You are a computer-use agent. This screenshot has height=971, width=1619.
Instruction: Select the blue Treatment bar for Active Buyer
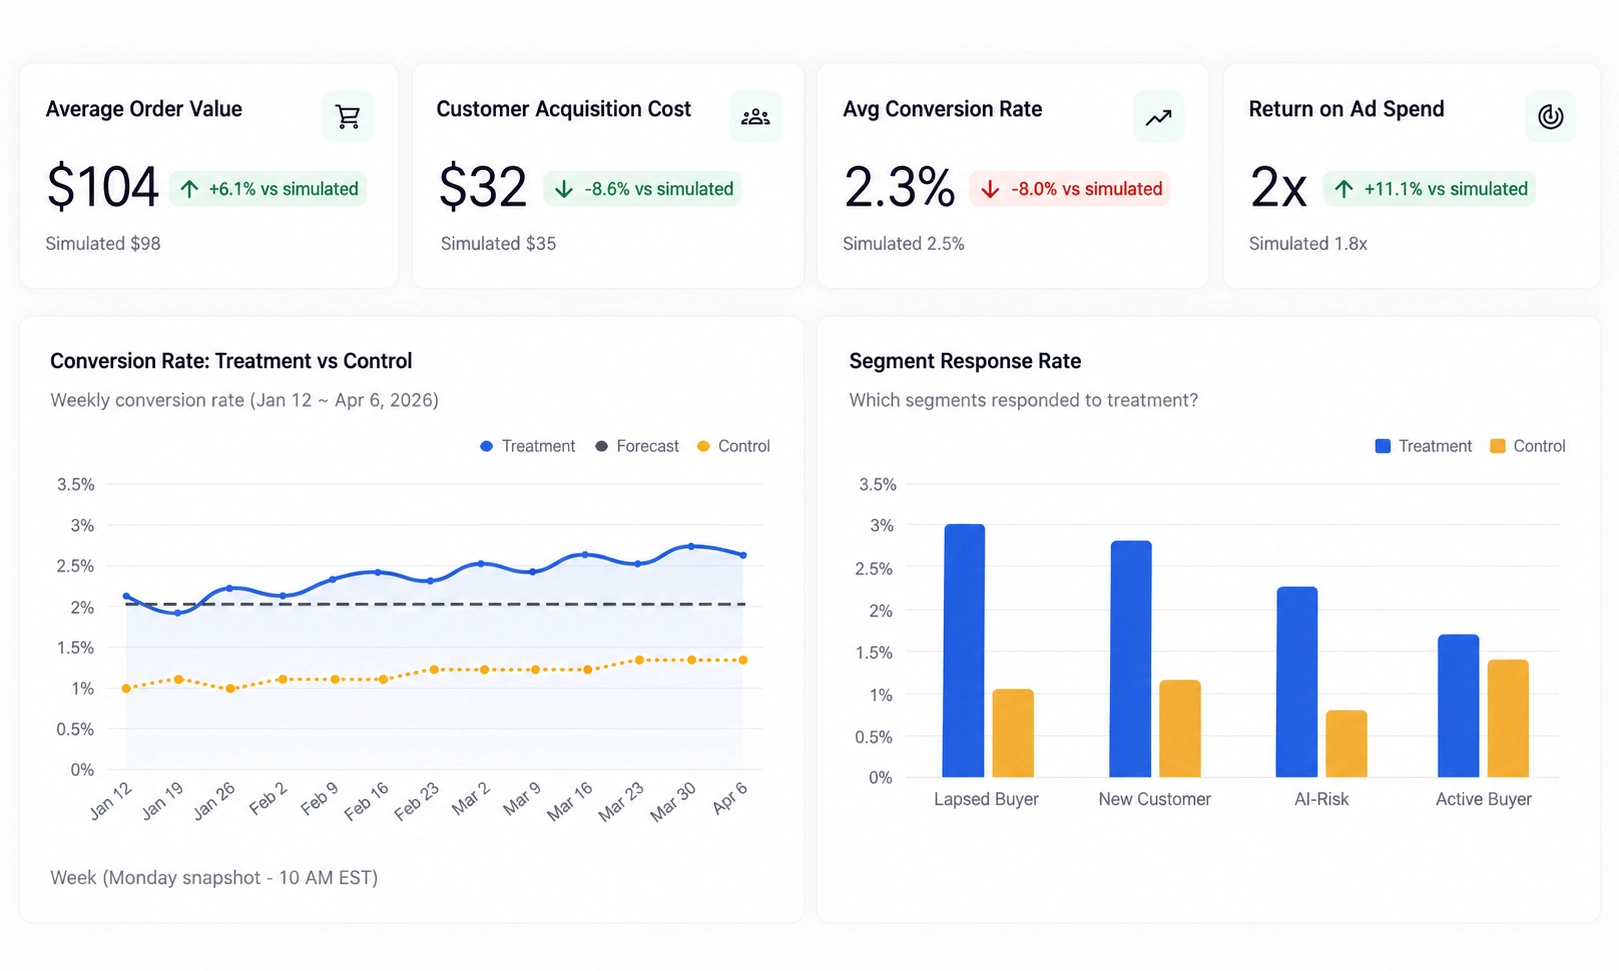[x=1458, y=706]
